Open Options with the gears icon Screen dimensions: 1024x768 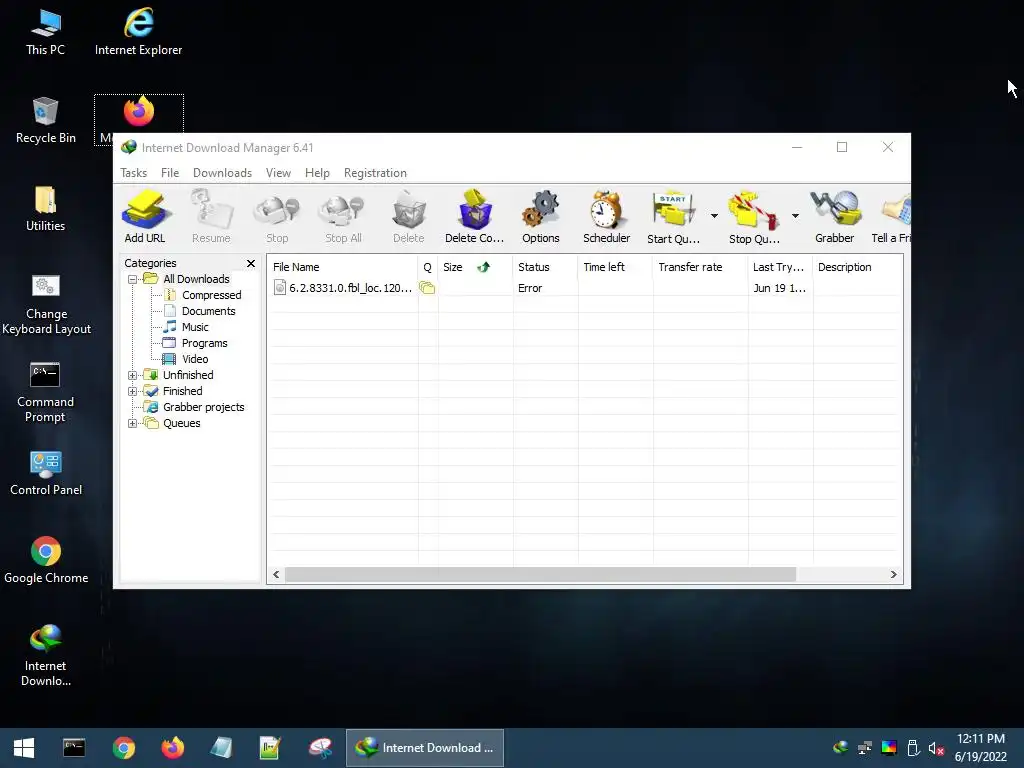coord(541,217)
